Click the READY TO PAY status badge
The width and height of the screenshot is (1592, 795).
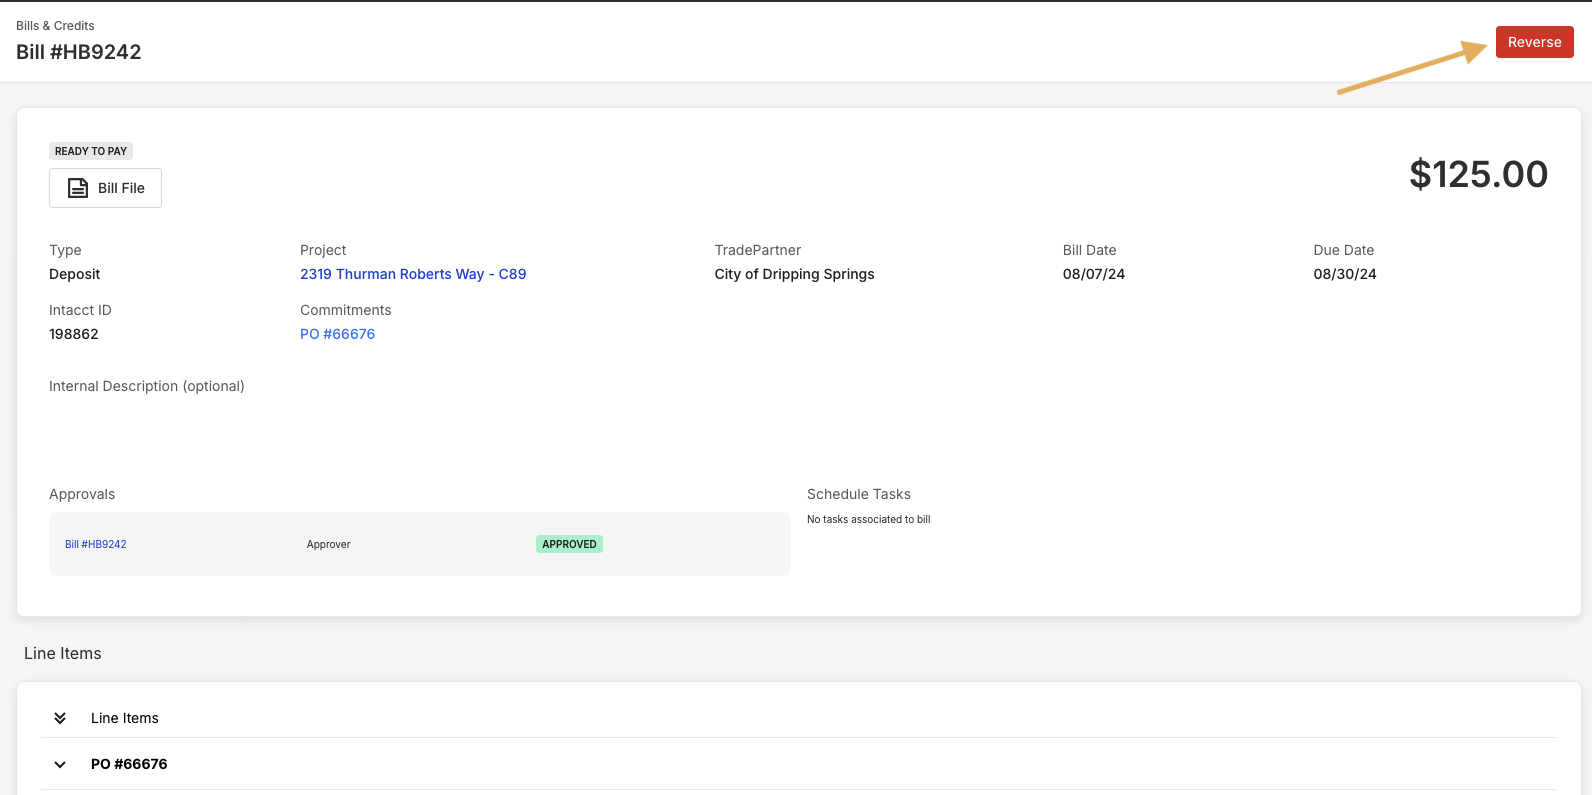tap(91, 151)
